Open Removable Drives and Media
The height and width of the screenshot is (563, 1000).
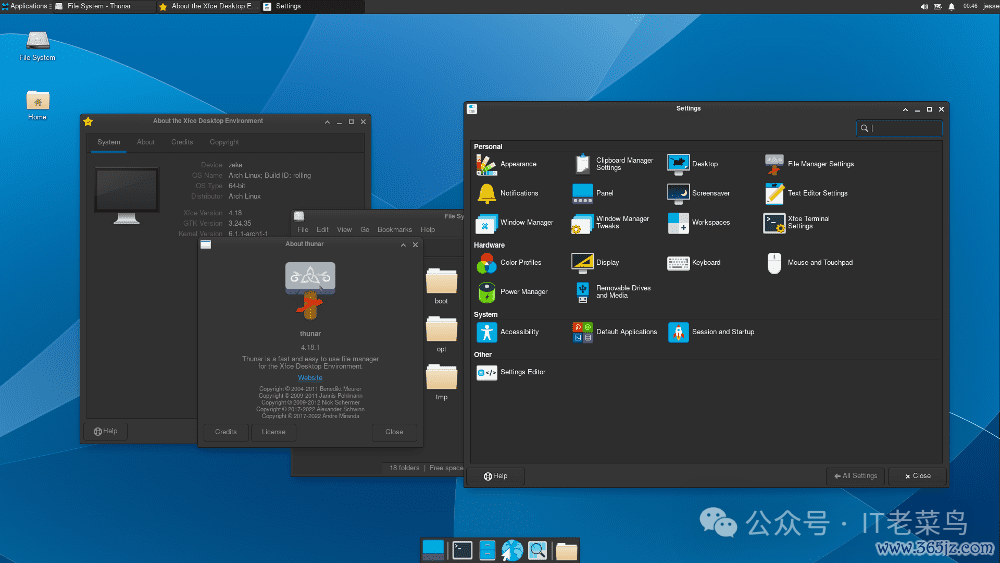coord(612,292)
